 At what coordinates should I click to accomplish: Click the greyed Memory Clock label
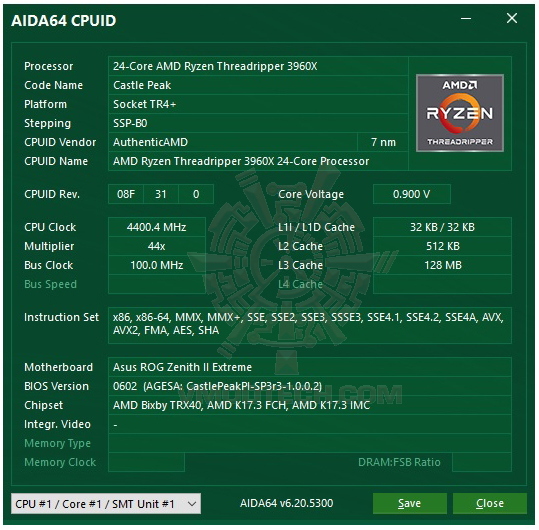60,462
